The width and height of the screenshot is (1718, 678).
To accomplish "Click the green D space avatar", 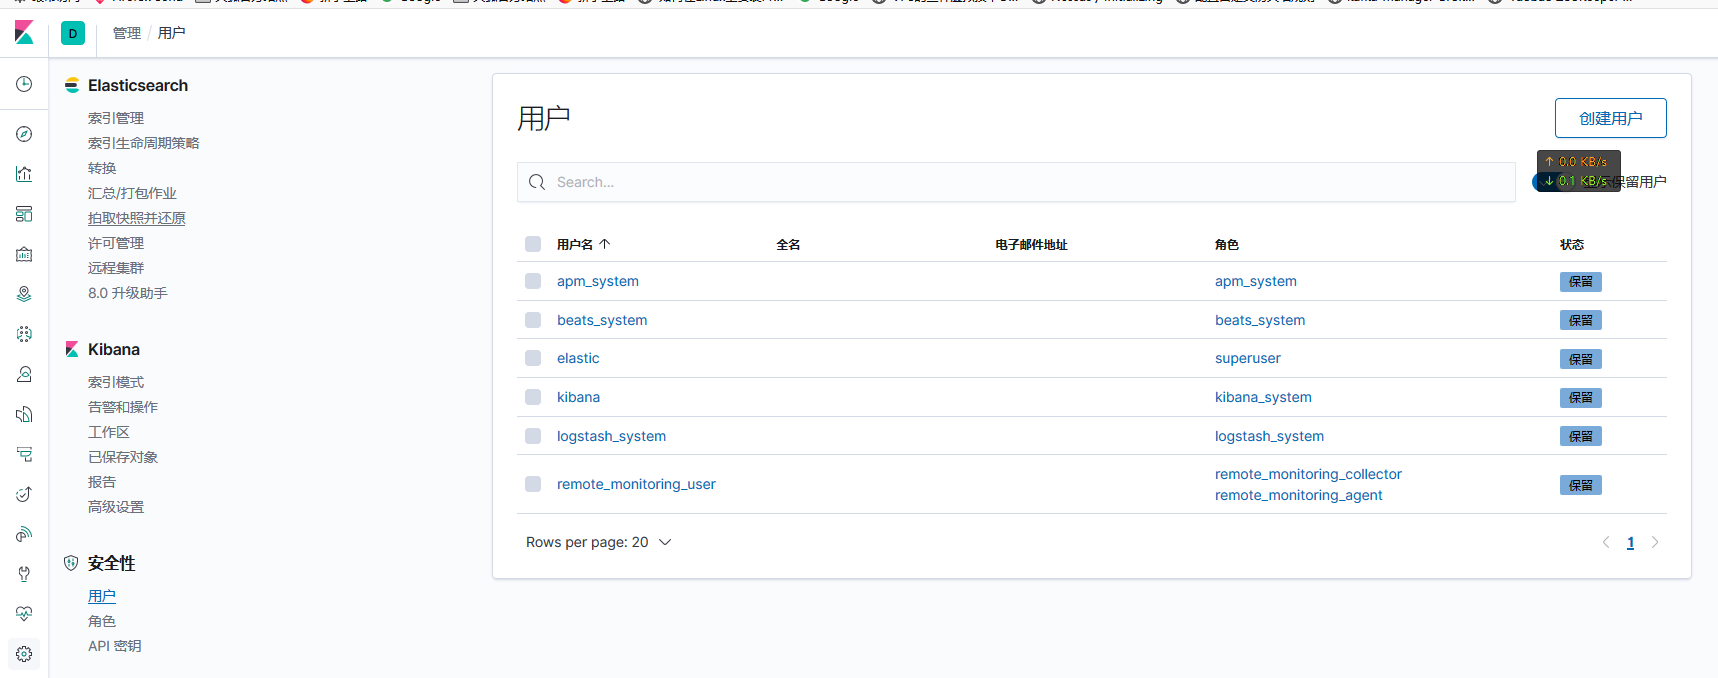I will pyautogui.click(x=73, y=33).
